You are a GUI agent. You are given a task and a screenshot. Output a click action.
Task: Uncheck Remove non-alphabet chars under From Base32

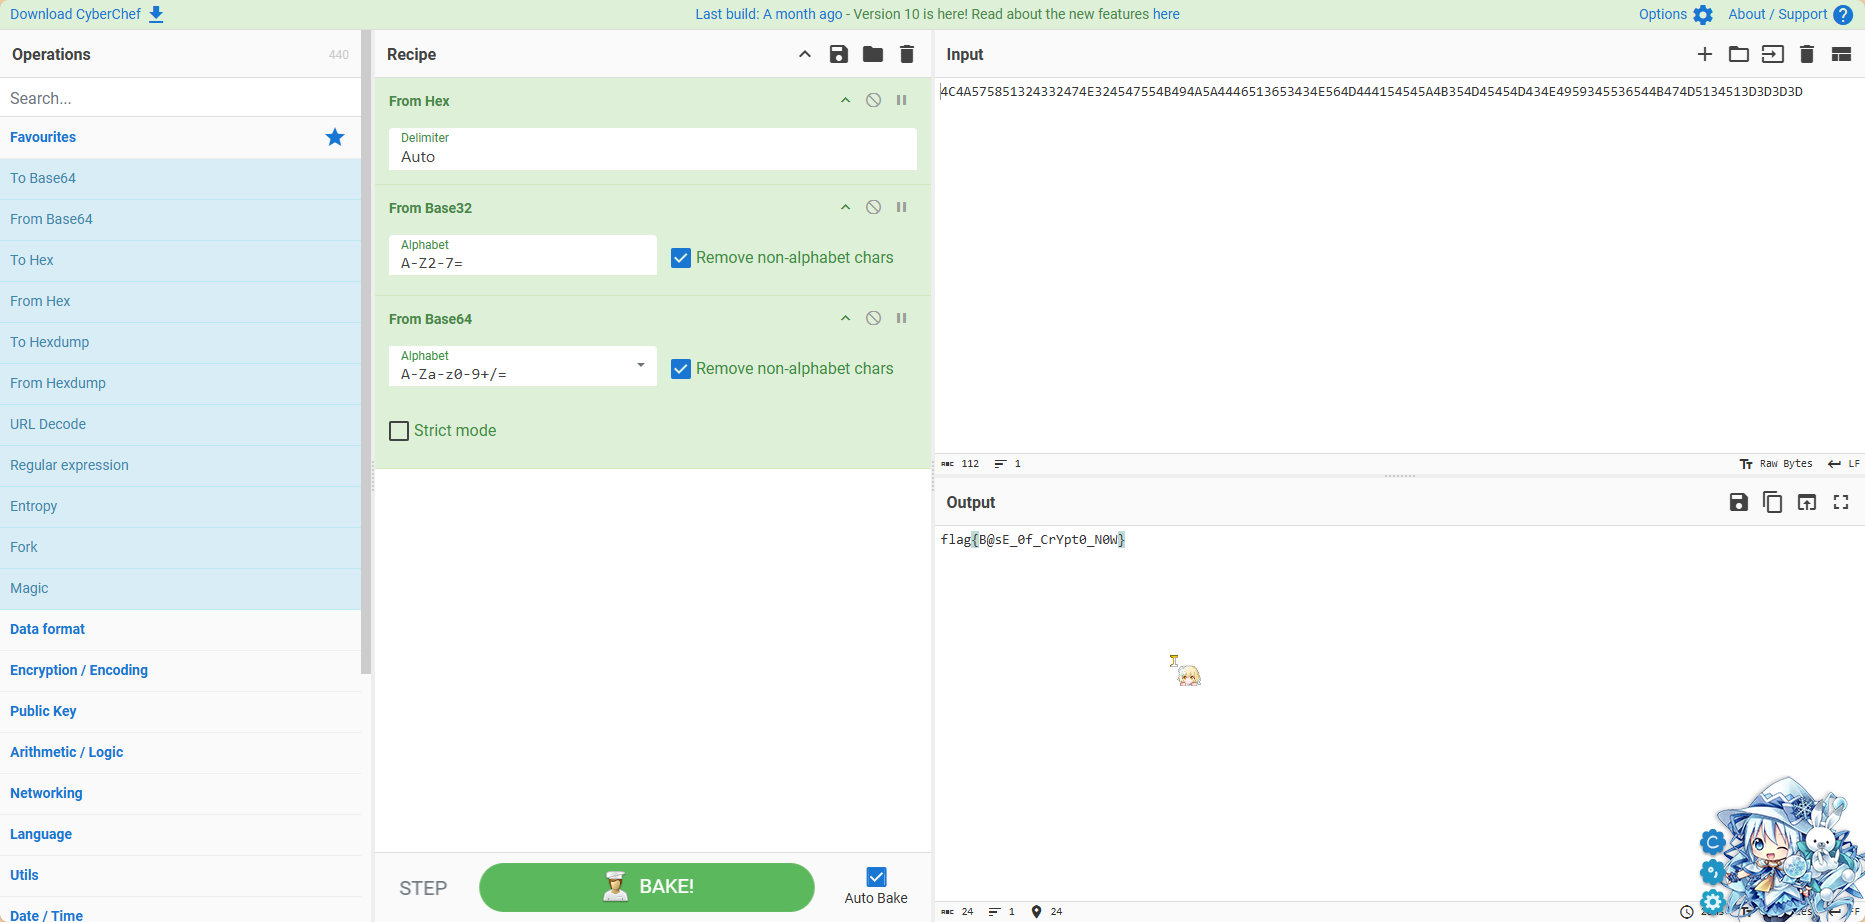pyautogui.click(x=681, y=258)
